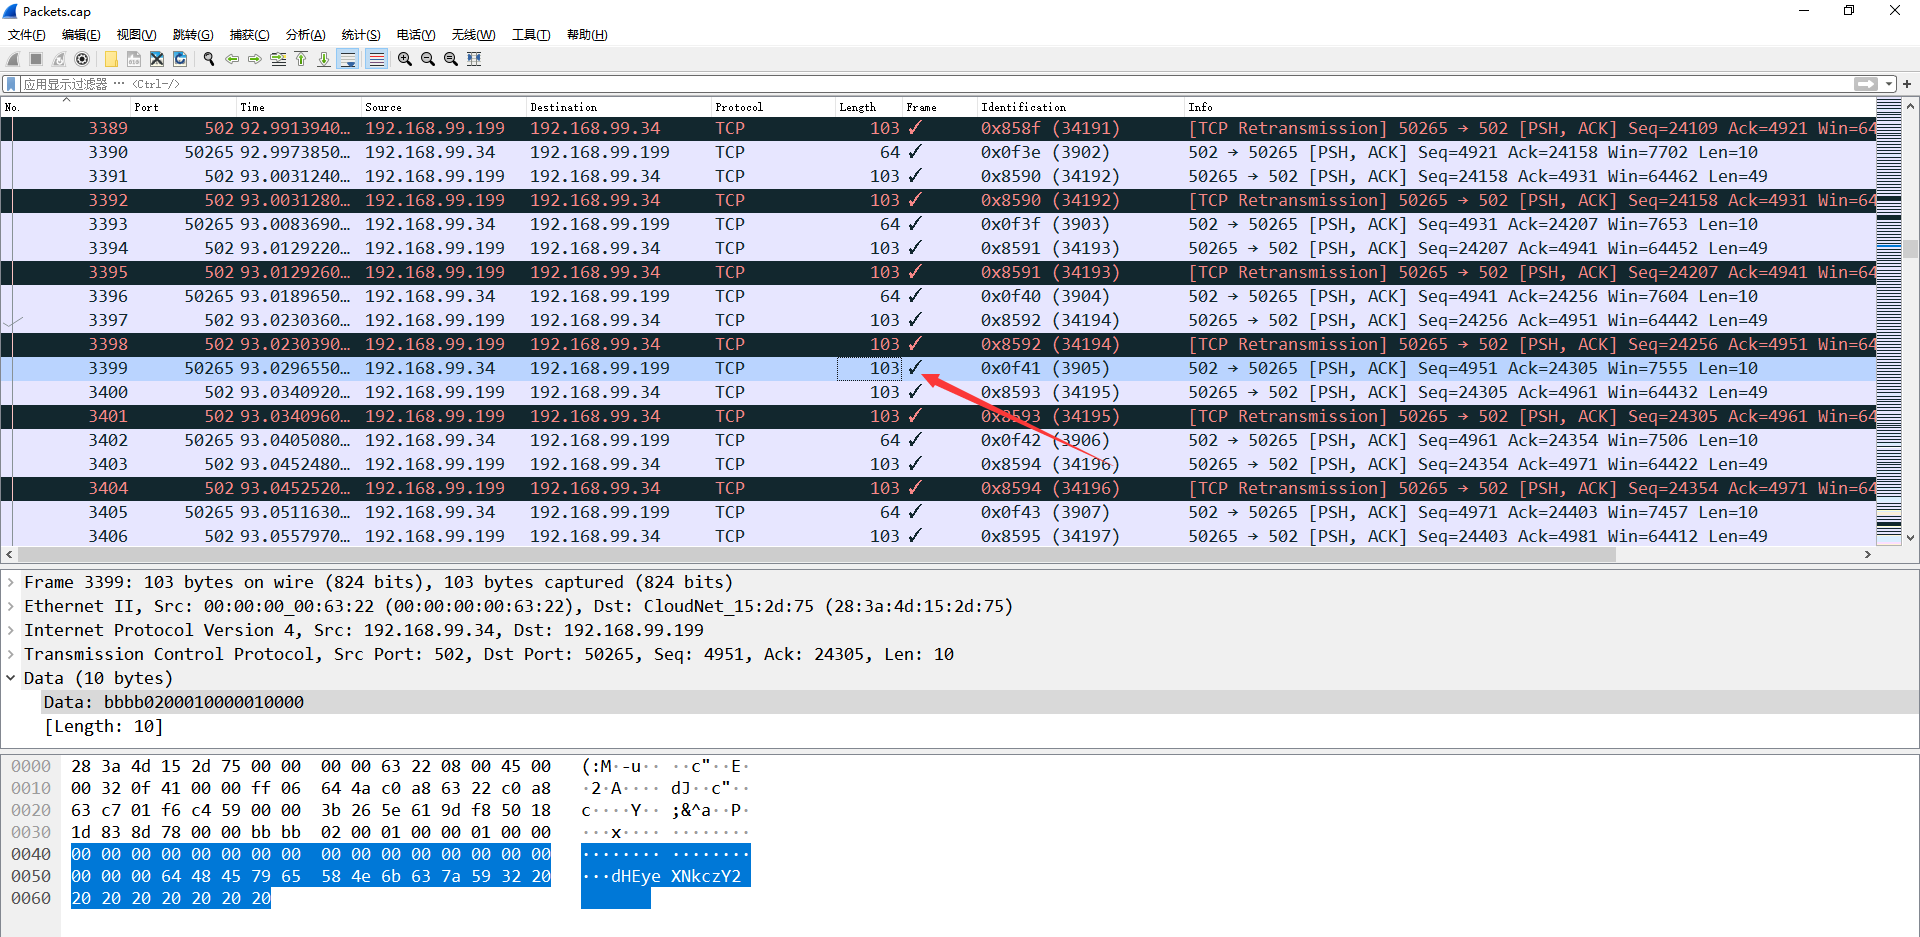1920x937 pixels.
Task: Open the 统计(S) menu
Action: pyautogui.click(x=361, y=35)
